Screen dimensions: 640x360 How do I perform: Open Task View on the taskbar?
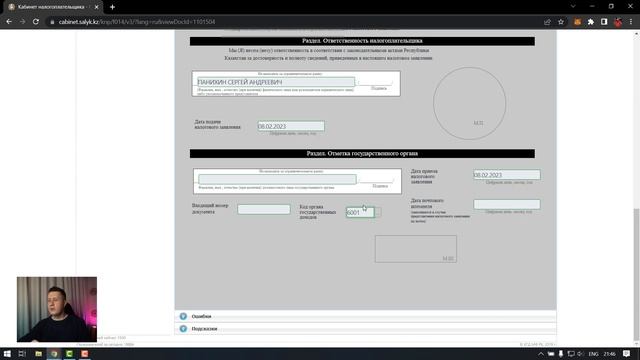22,353
